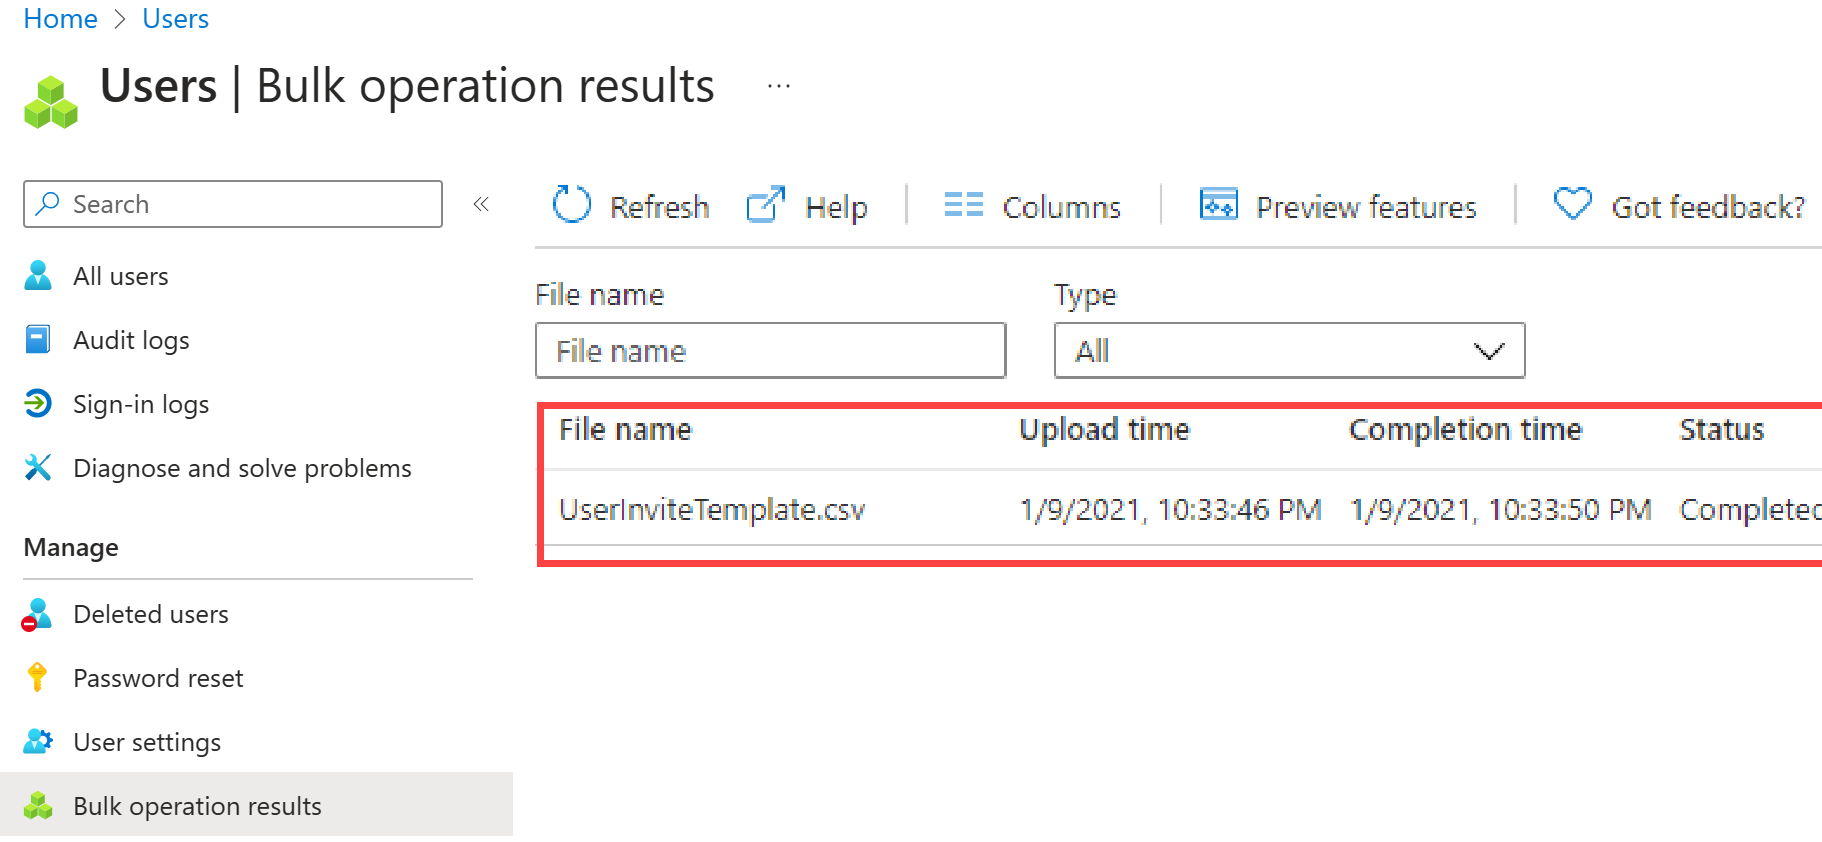1822x842 pixels.
Task: Click the Bulk operation results cubes icon in sidebar
Action: 38,805
